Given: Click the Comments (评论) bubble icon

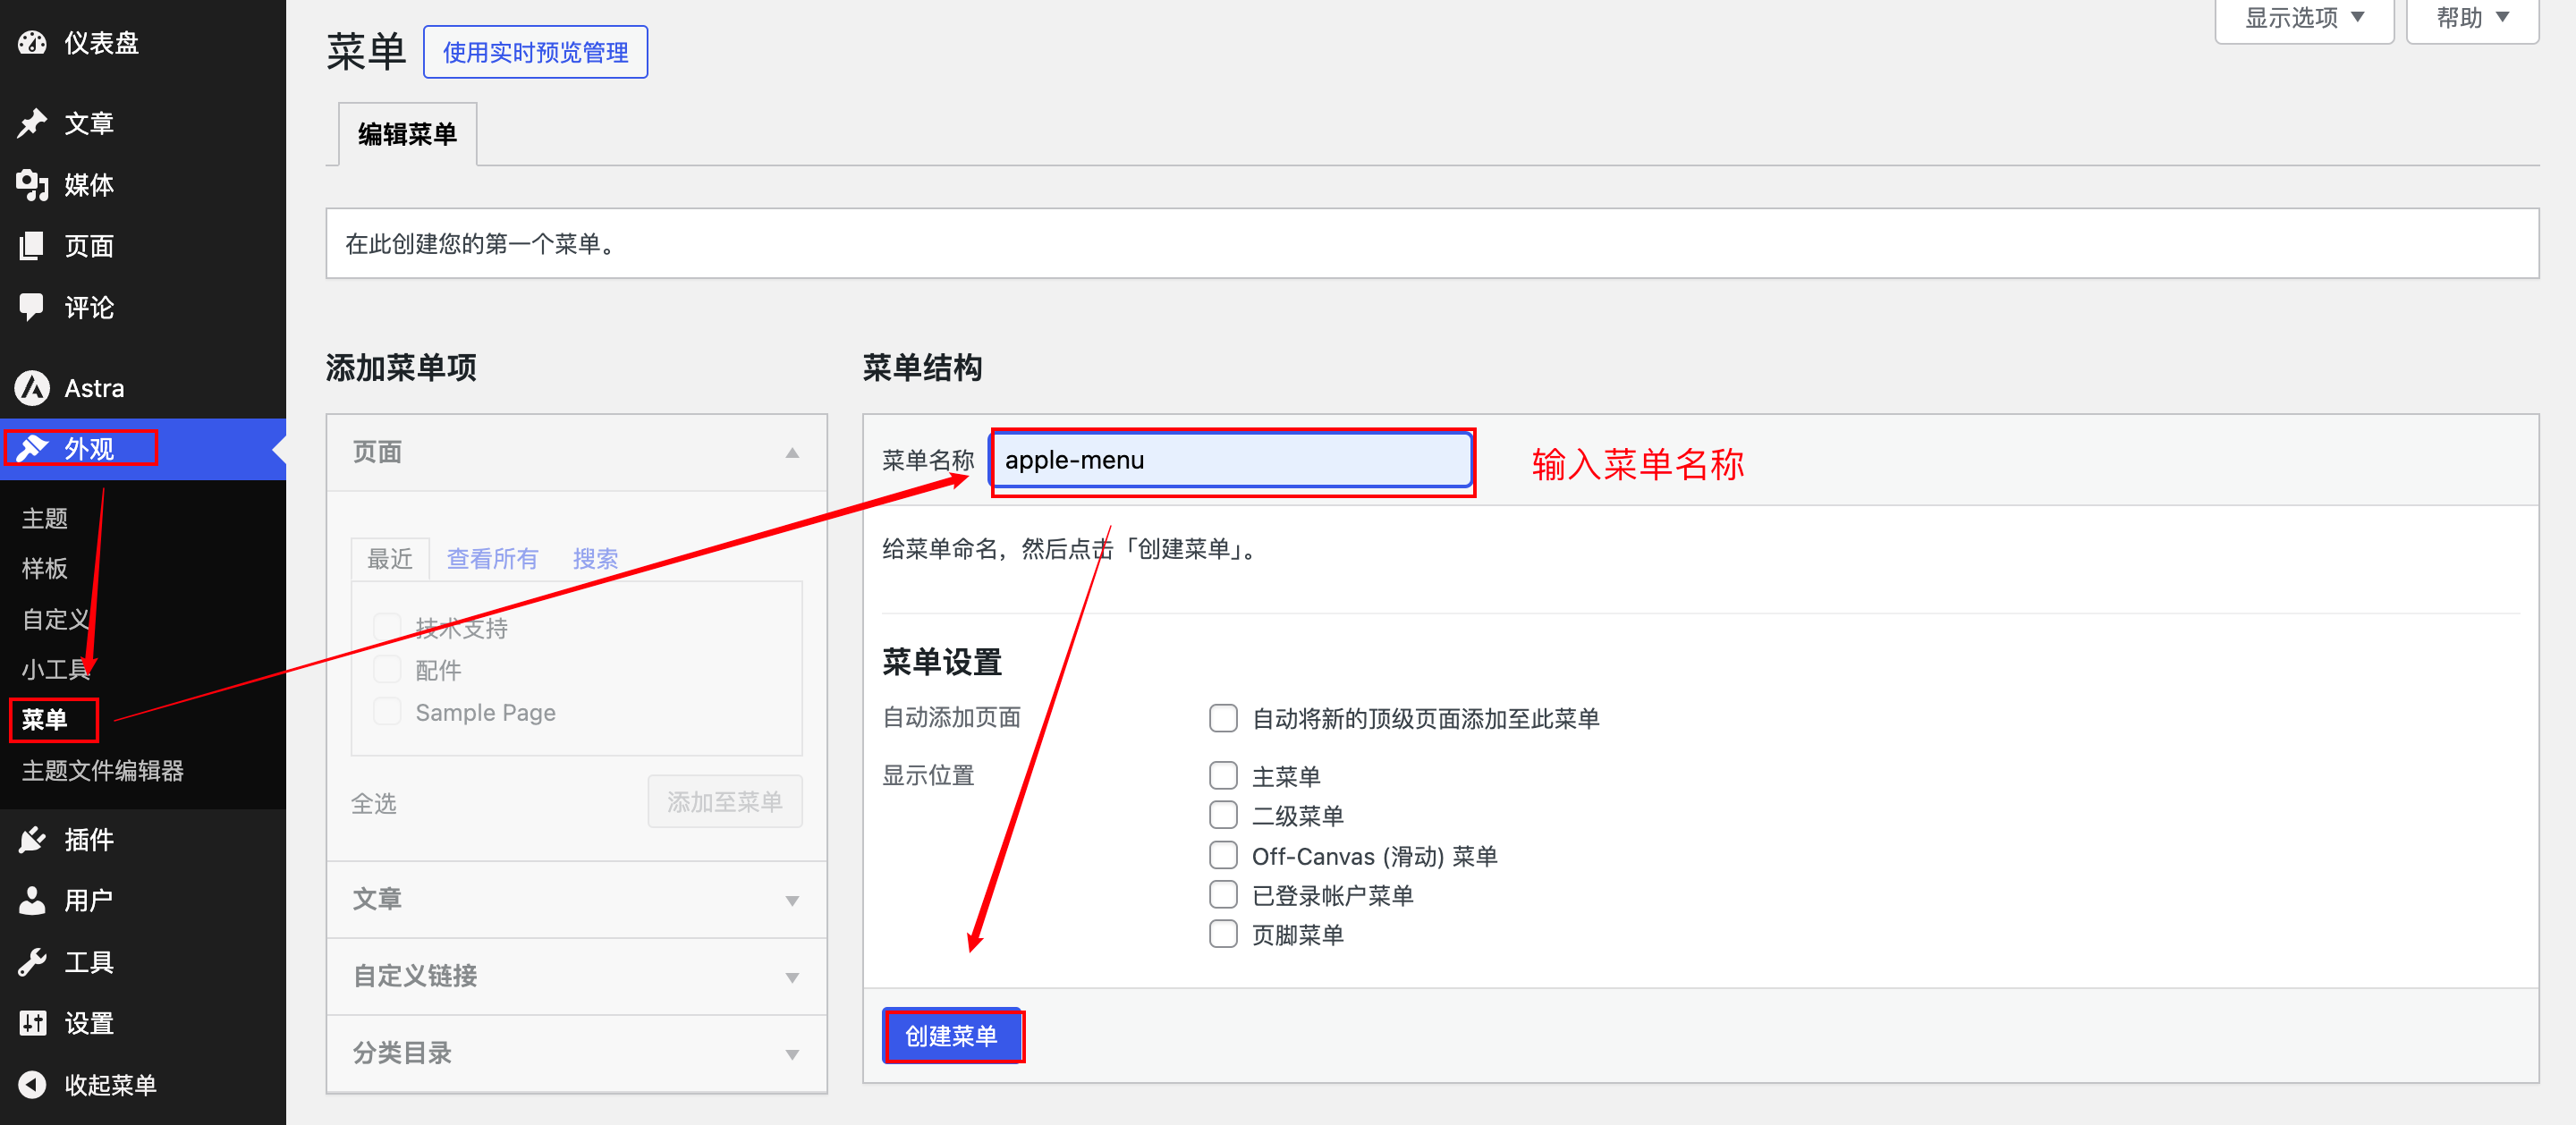Looking at the screenshot, I should (32, 307).
